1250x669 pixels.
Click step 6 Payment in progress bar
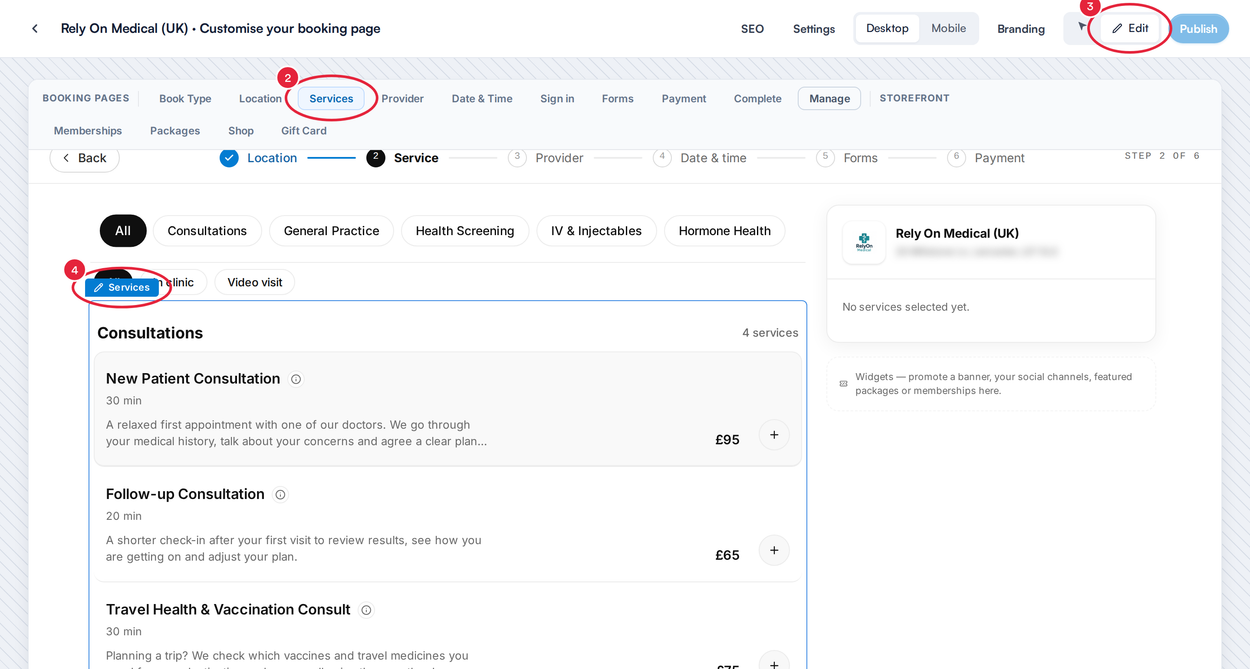985,158
